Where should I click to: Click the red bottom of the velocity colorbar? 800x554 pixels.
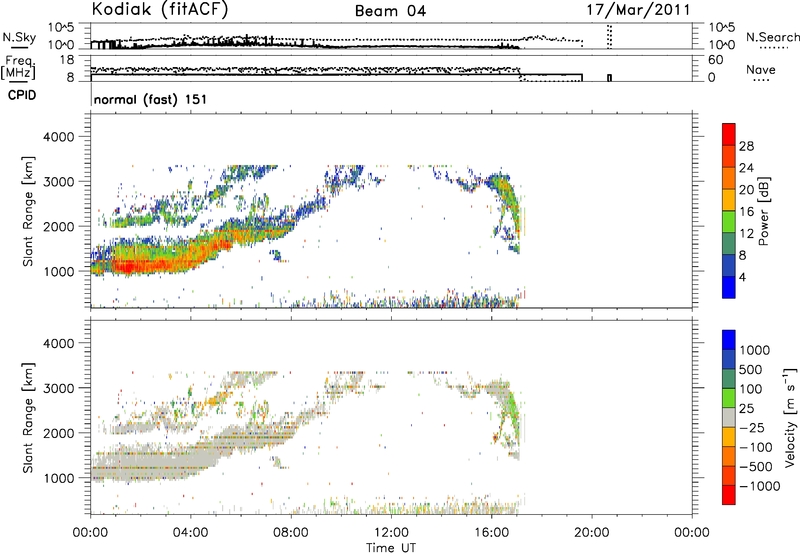click(x=729, y=495)
